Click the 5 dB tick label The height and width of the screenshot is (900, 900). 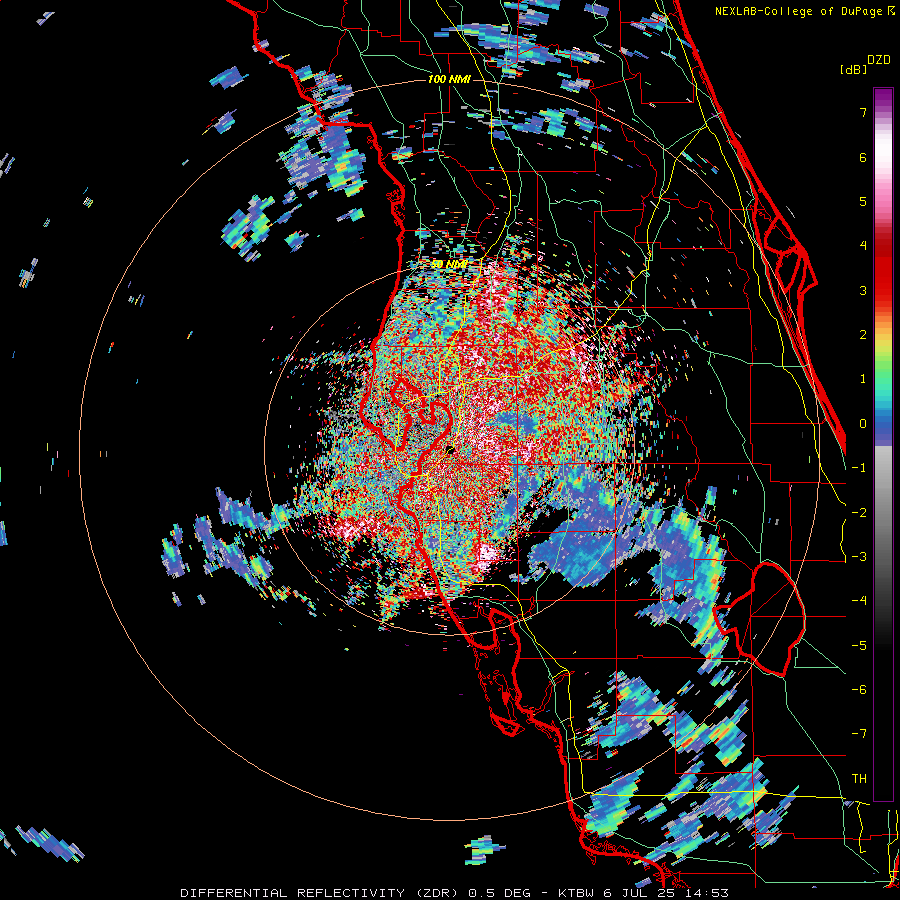coord(863,201)
